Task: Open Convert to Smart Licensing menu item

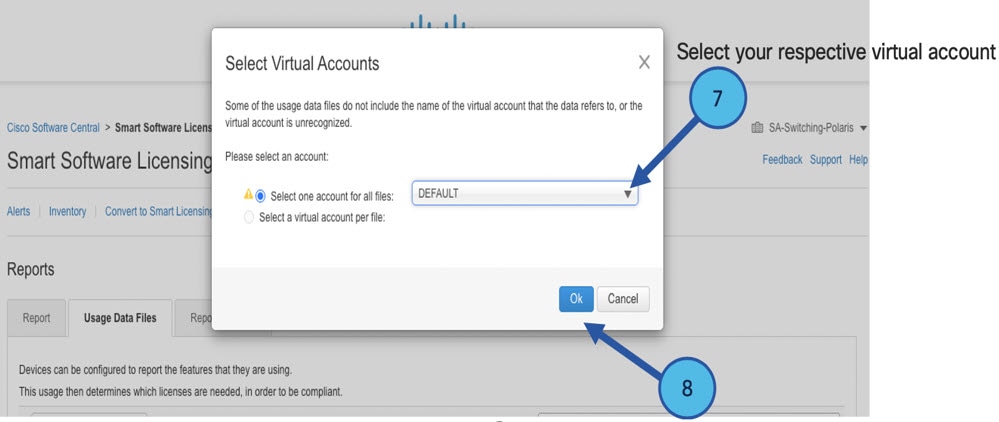Action: [x=159, y=212]
